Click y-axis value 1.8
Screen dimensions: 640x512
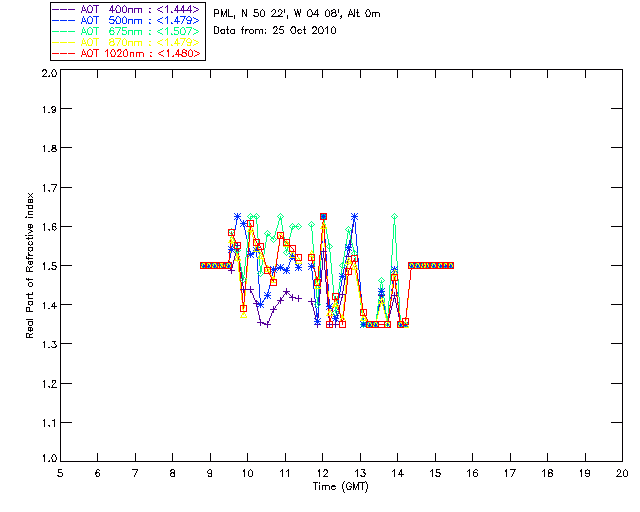[x=49, y=148]
